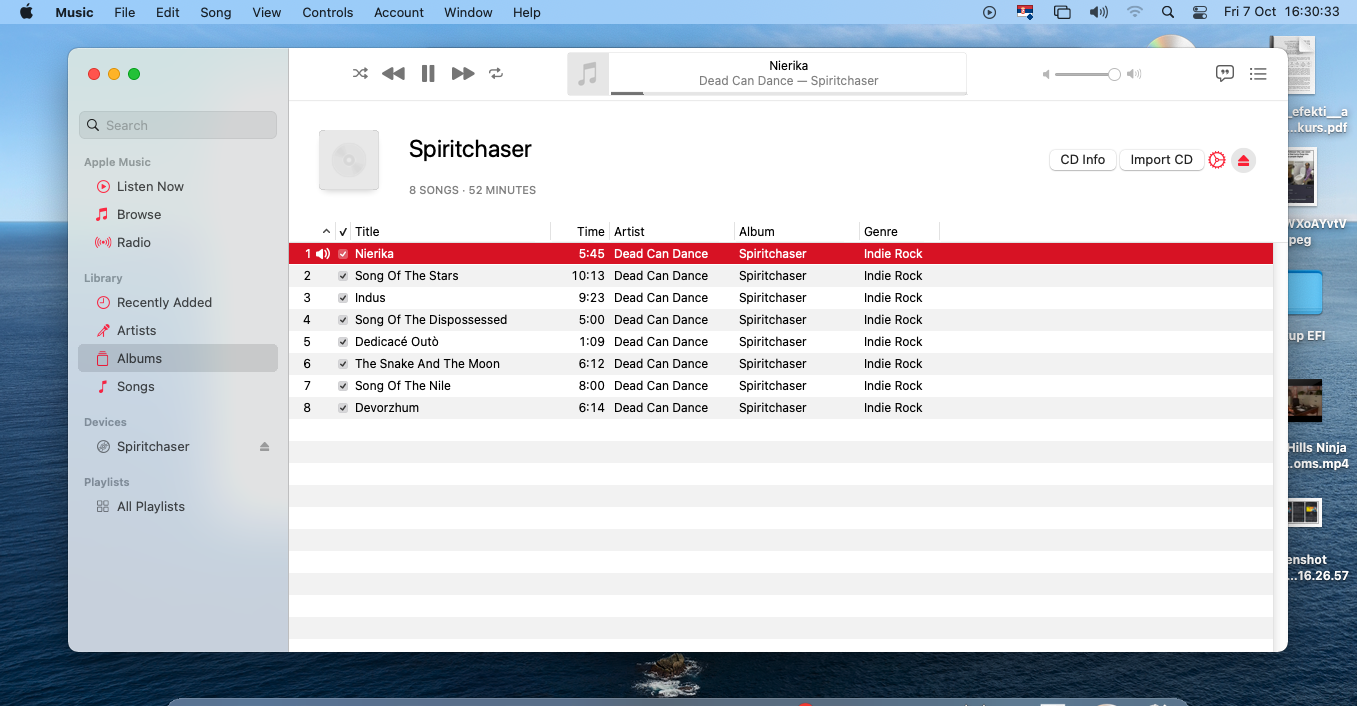The width and height of the screenshot is (1357, 706).
Task: Open the File menu
Action: point(125,12)
